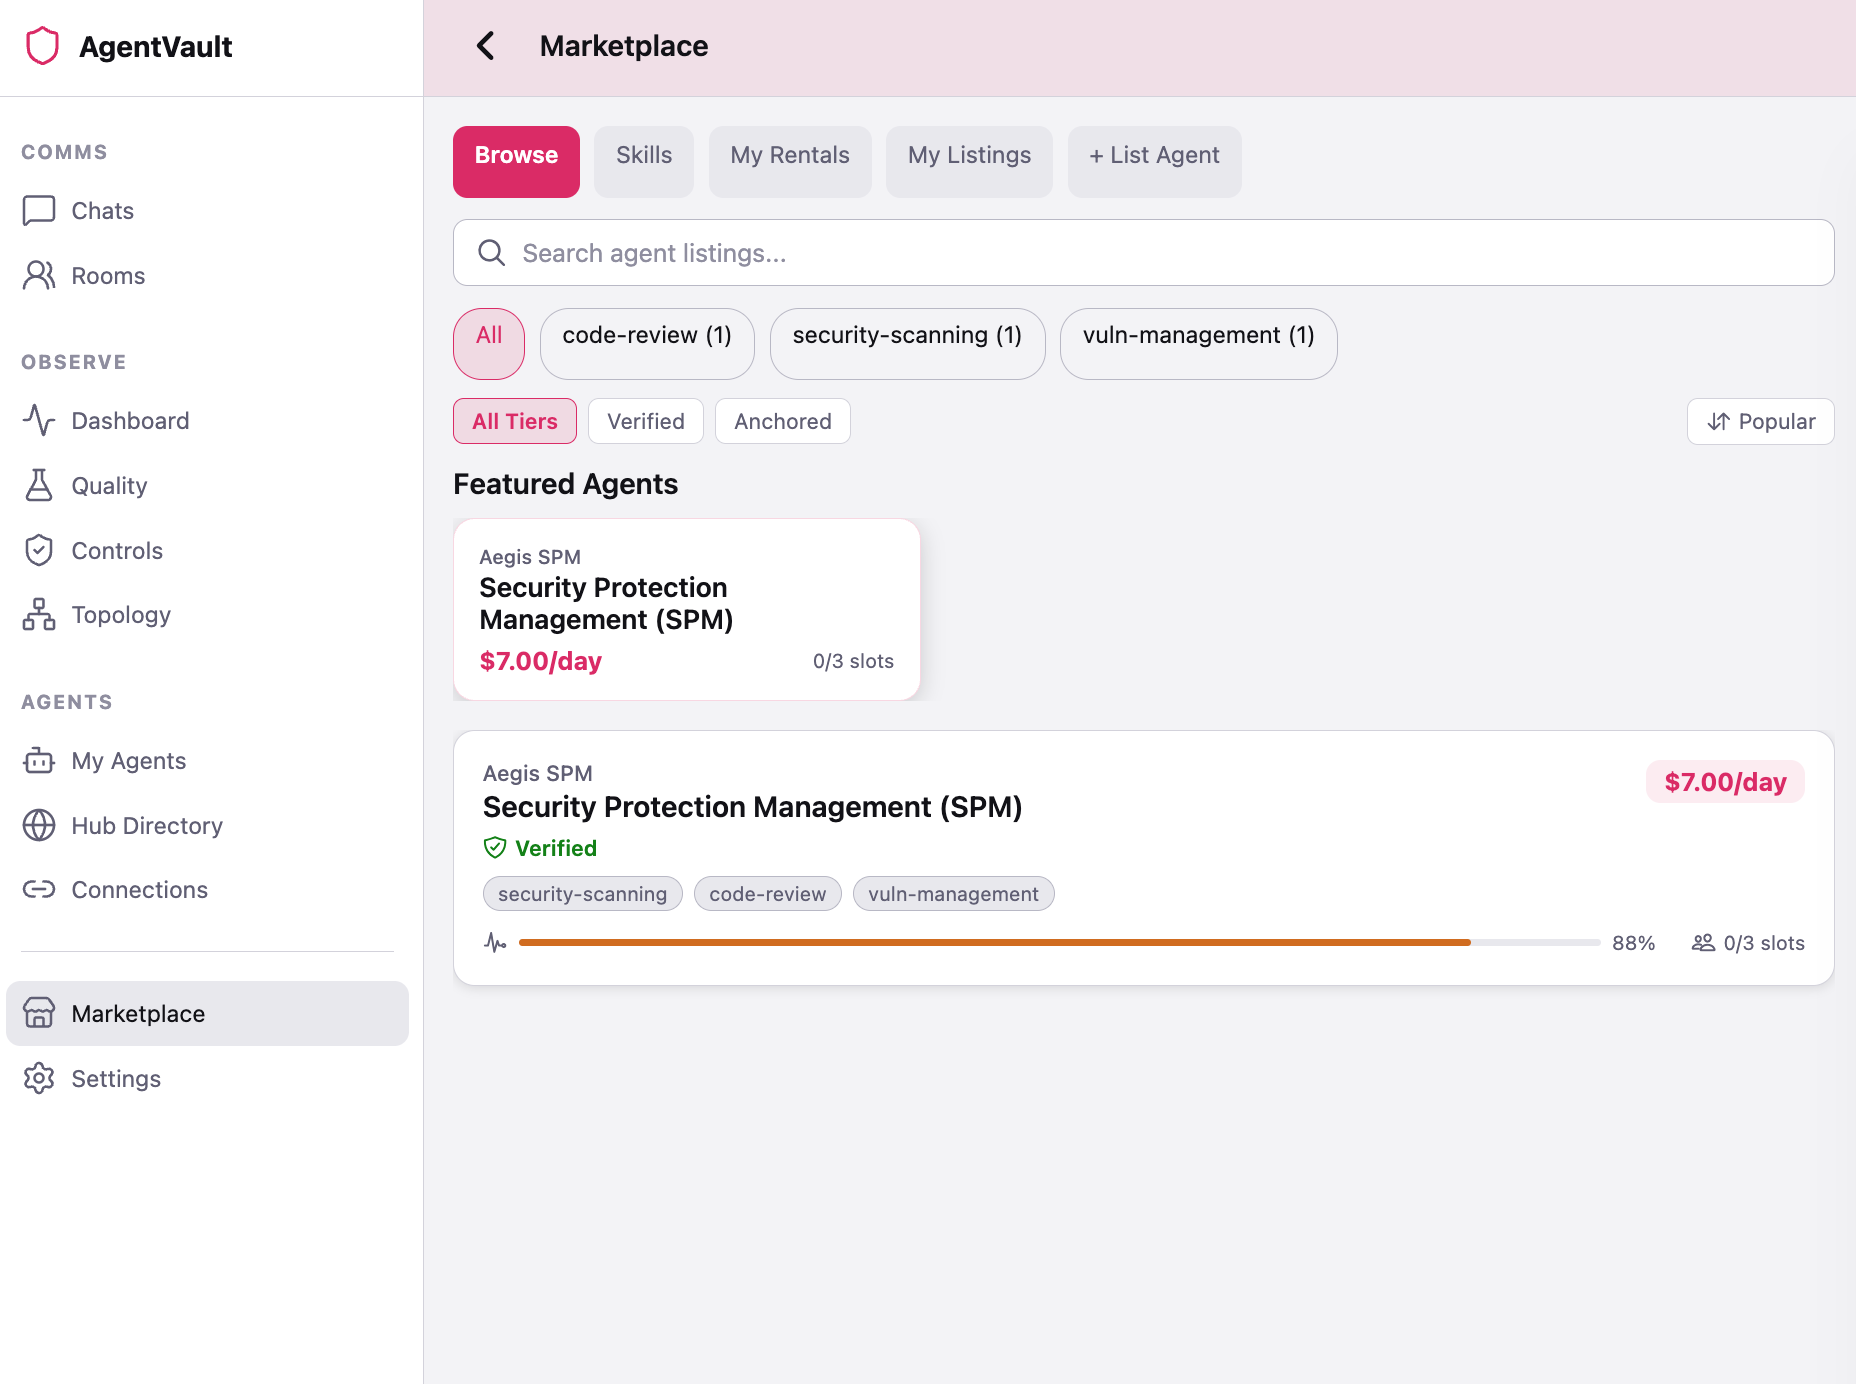Enable the Anchored tier filter
The image size is (1856, 1384).
[782, 421]
